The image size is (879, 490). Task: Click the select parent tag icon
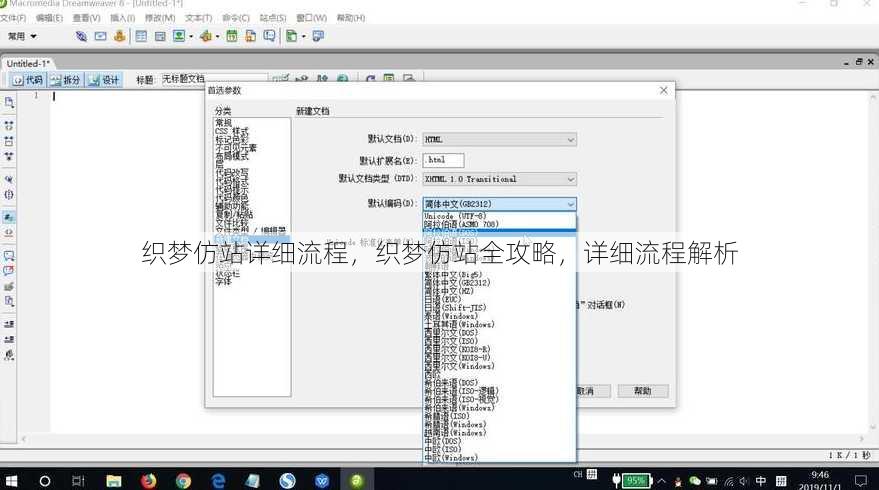click(9, 179)
